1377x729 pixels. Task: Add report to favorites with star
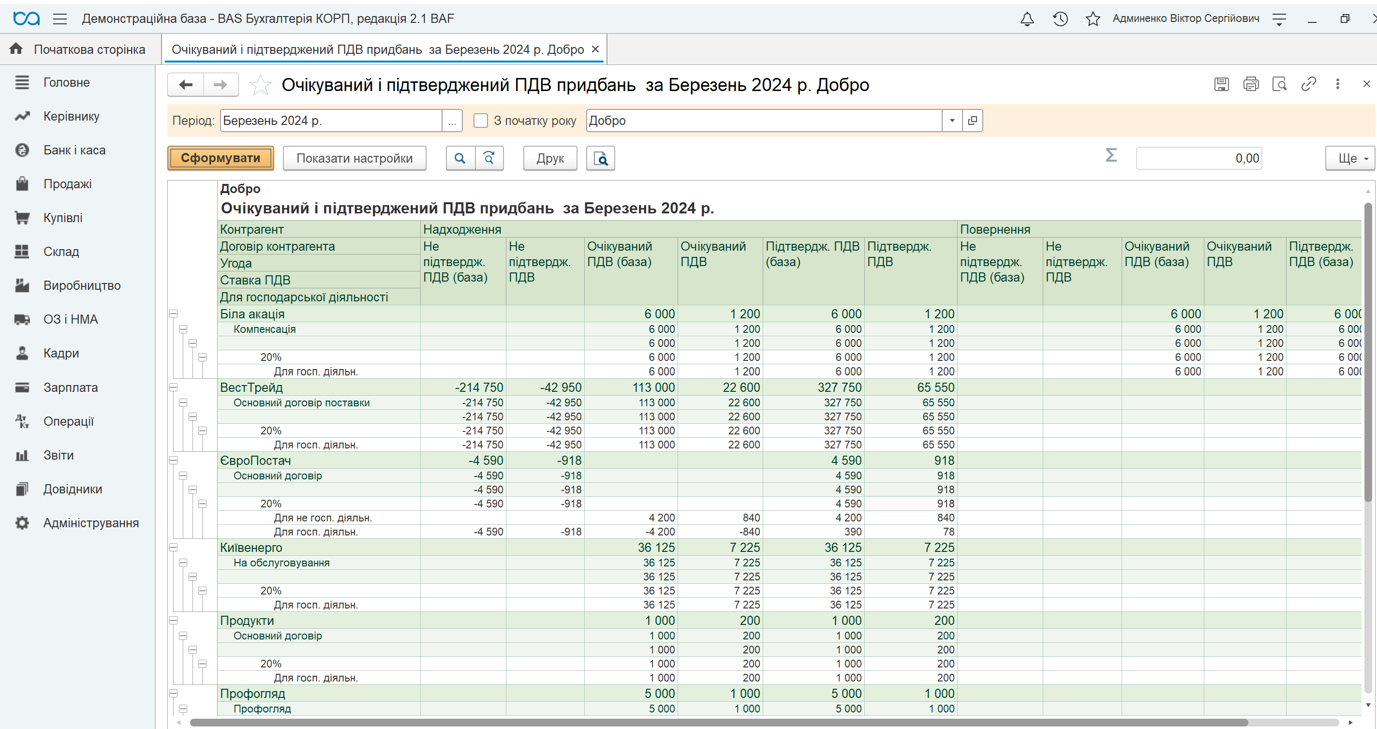pyautogui.click(x=260, y=85)
